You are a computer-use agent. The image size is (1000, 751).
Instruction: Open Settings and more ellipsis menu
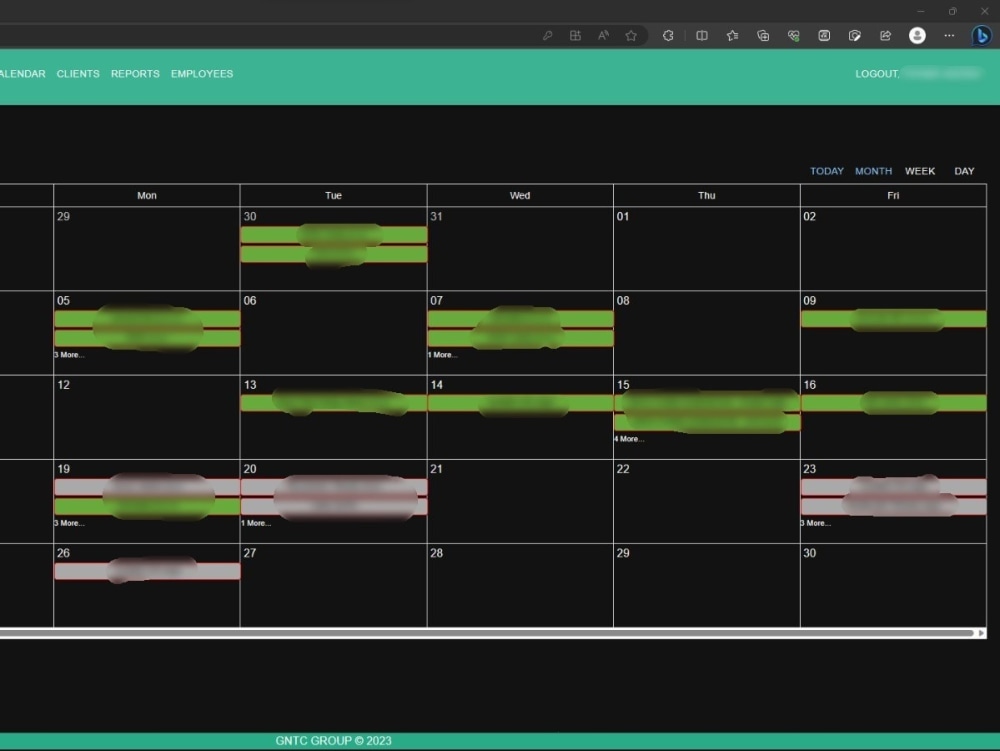coord(949,36)
